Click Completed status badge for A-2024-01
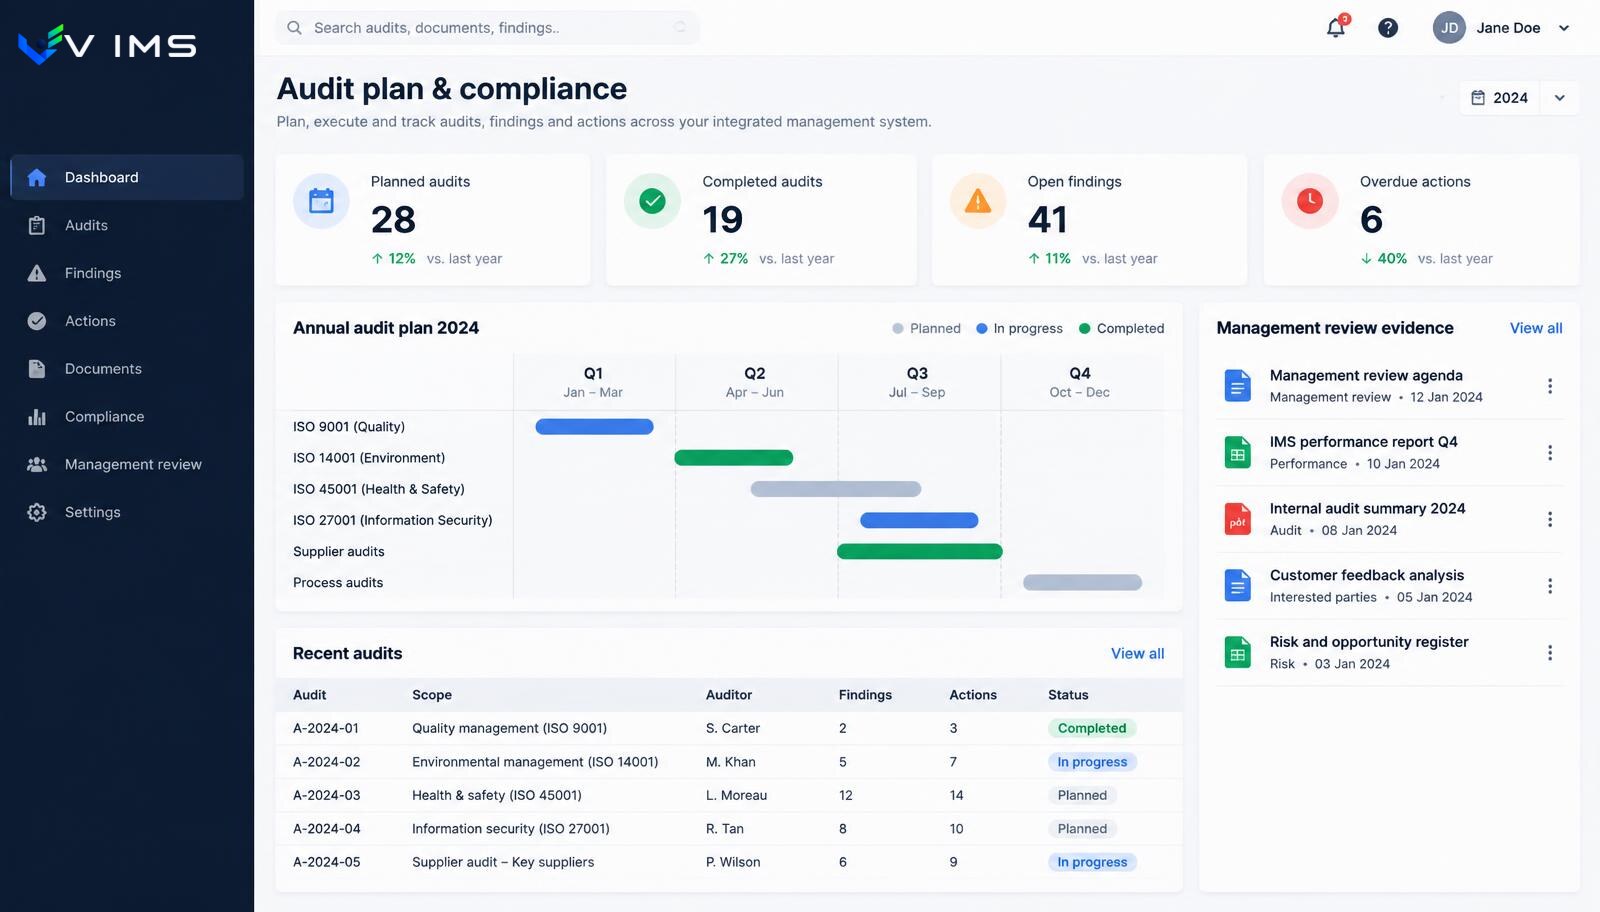Image resolution: width=1600 pixels, height=912 pixels. coord(1092,728)
